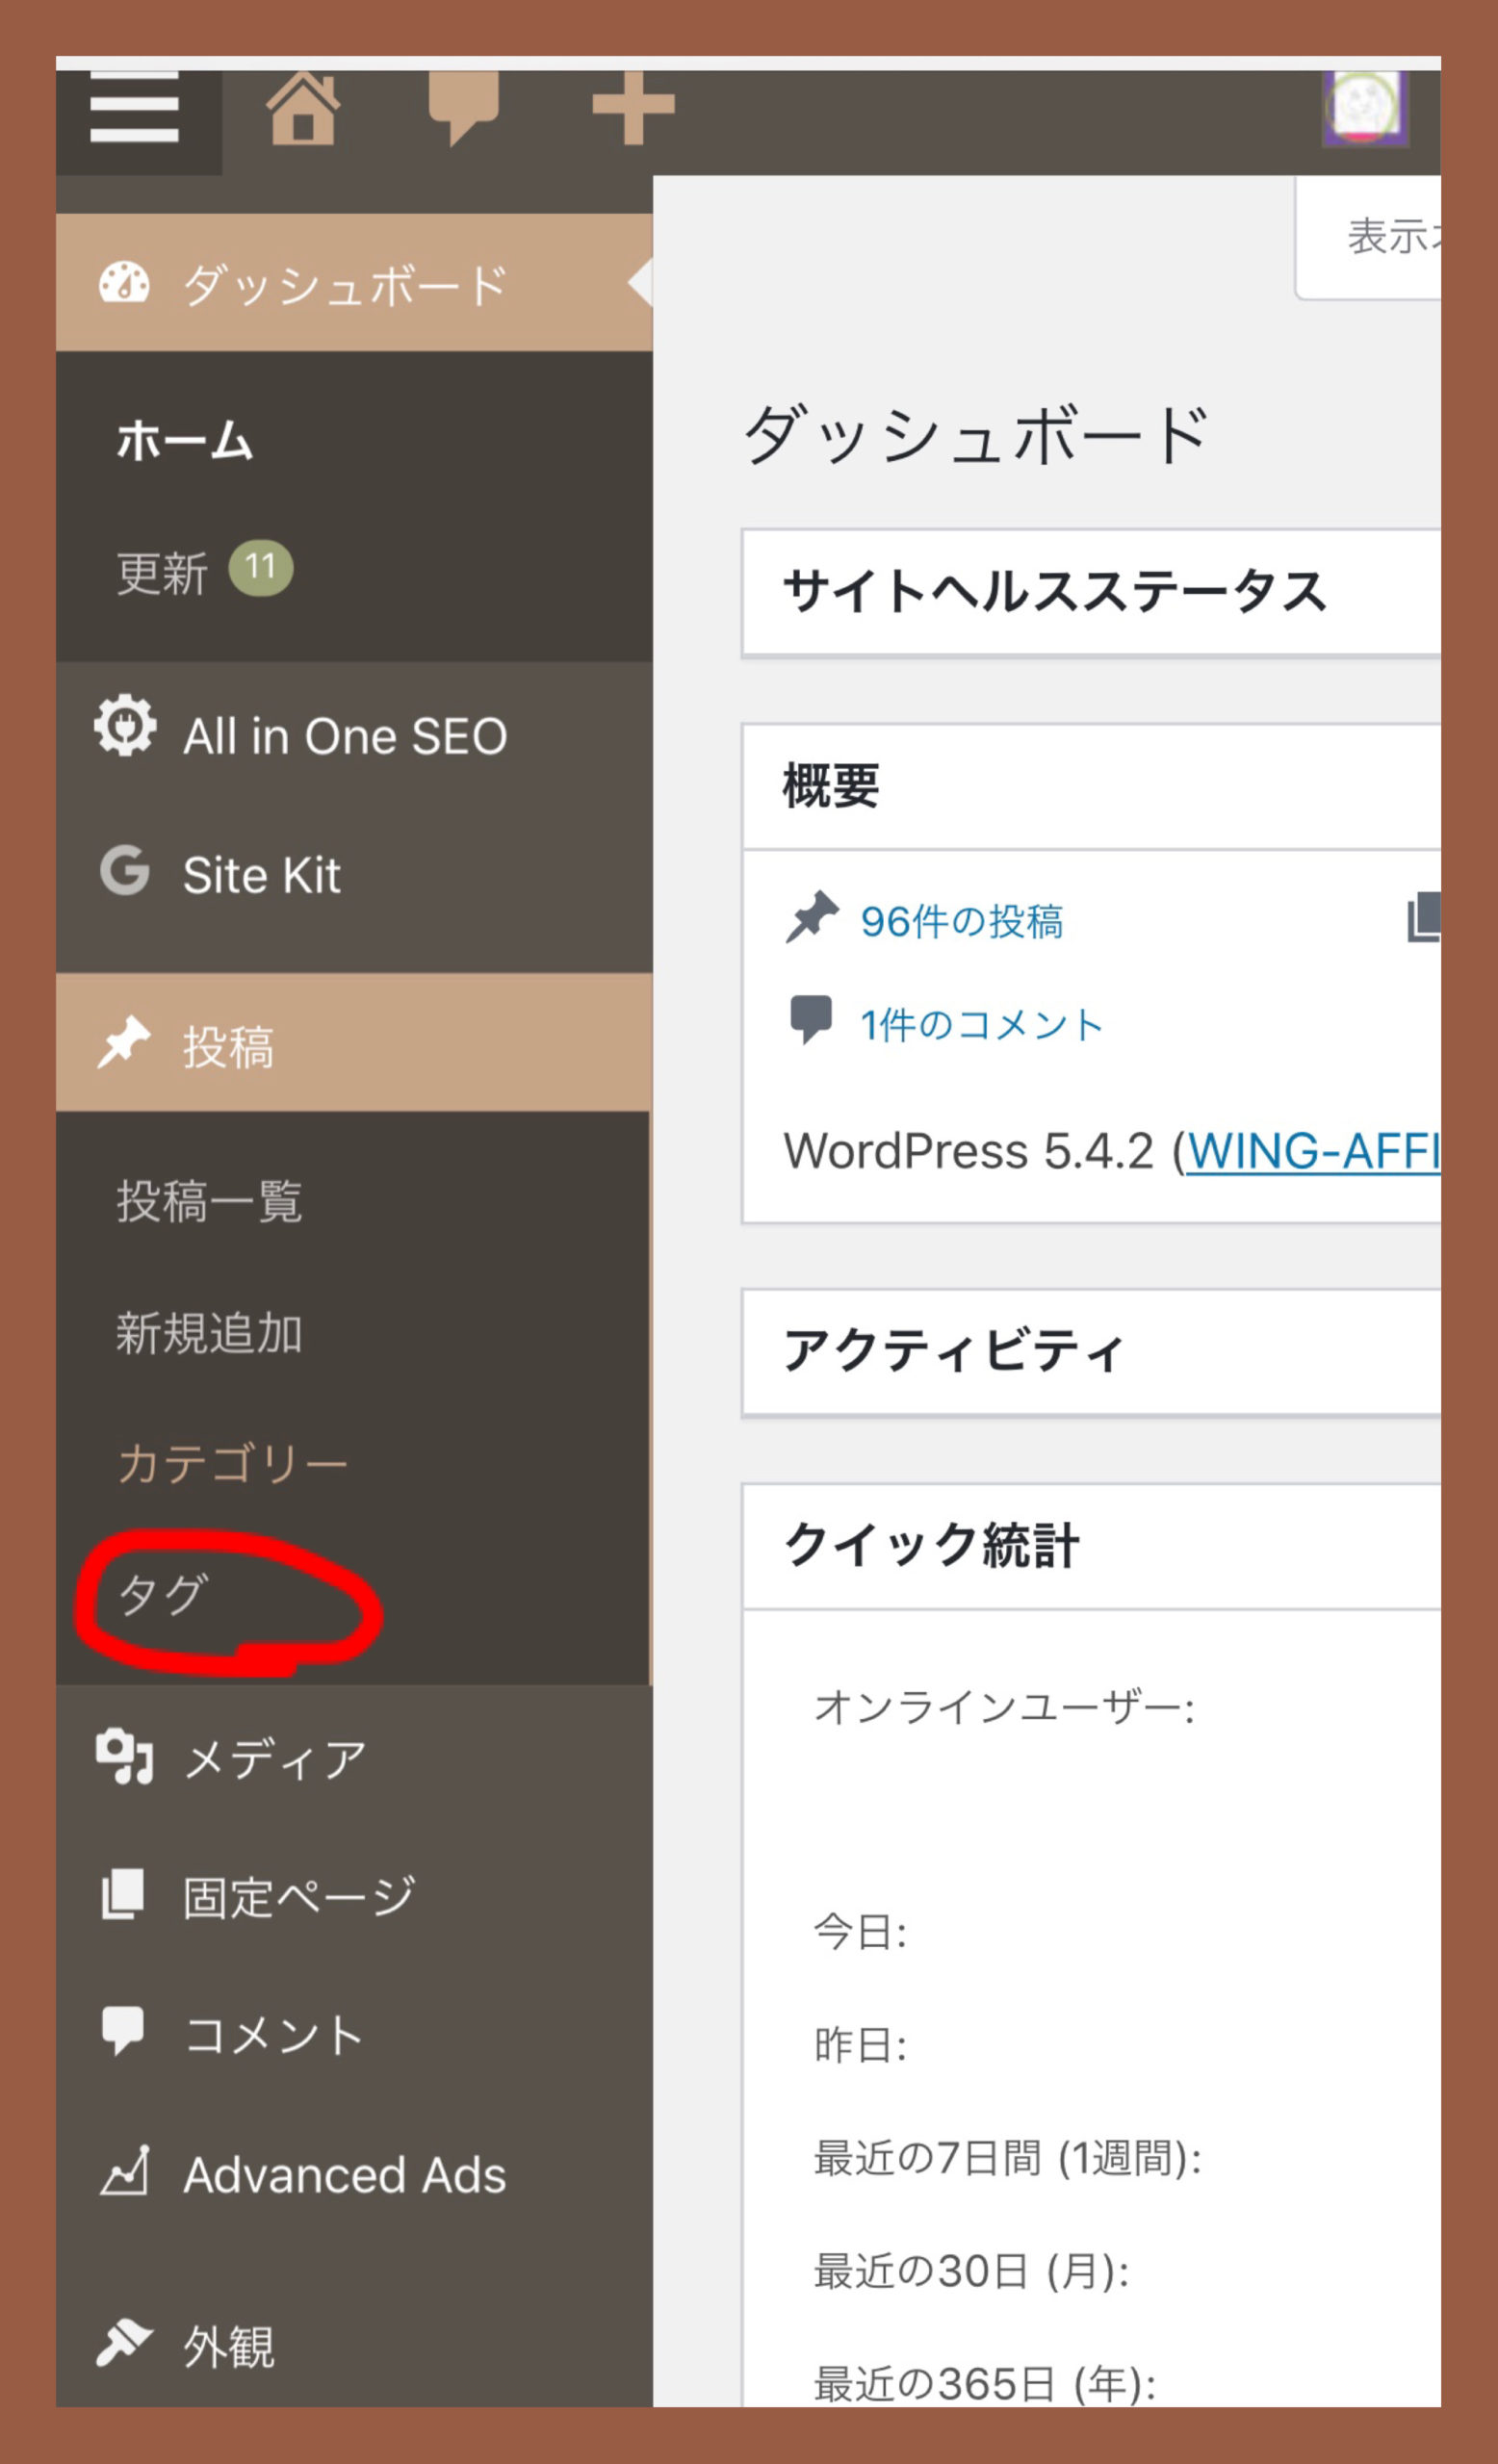Open the ダッシュボード menu item
The height and width of the screenshot is (2464, 1498).
pos(344,285)
